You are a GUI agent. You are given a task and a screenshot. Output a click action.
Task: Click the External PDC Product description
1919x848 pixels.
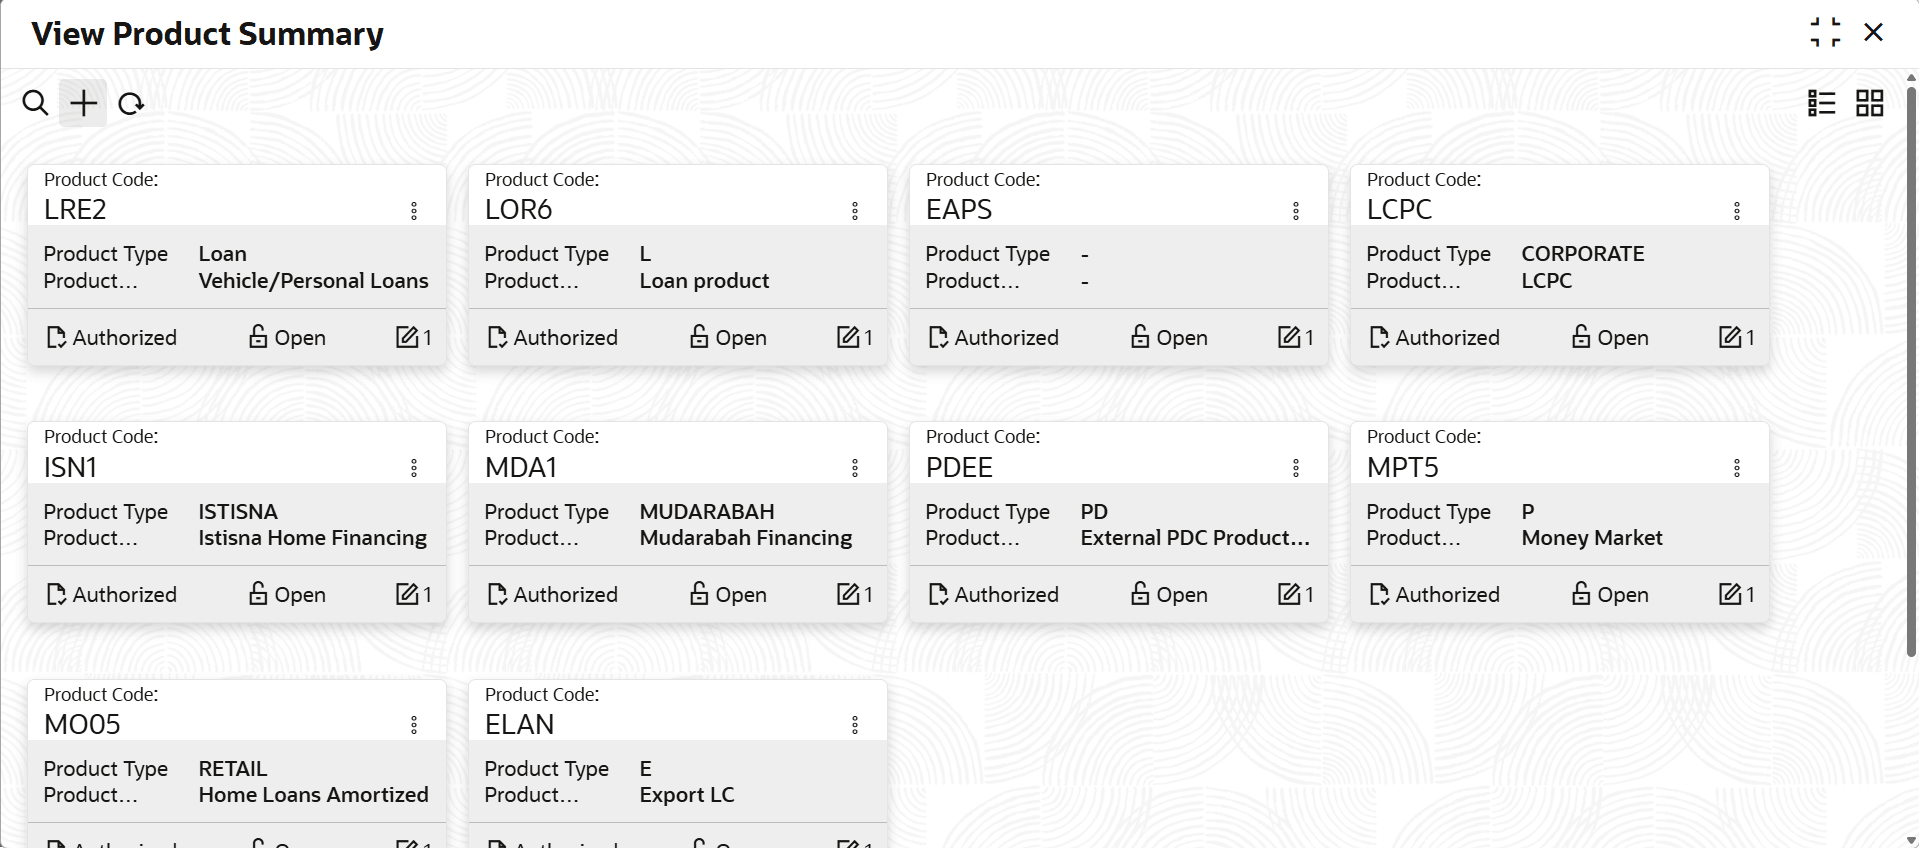[1195, 538]
